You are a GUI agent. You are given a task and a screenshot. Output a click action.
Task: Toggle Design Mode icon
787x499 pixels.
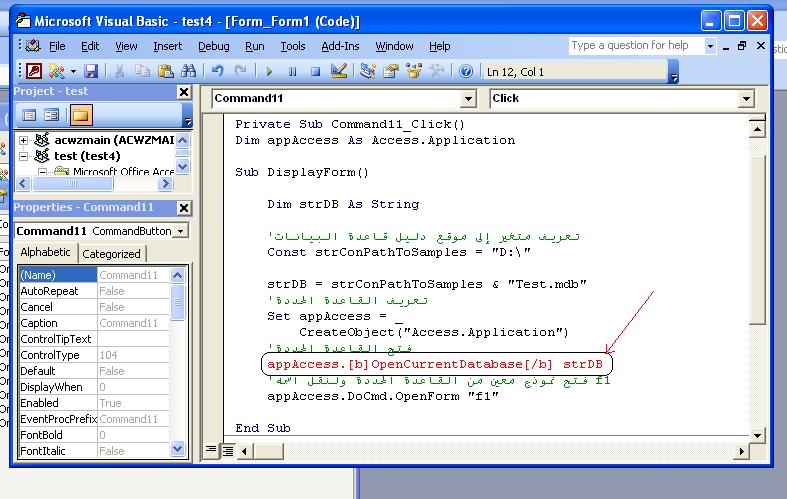339,71
